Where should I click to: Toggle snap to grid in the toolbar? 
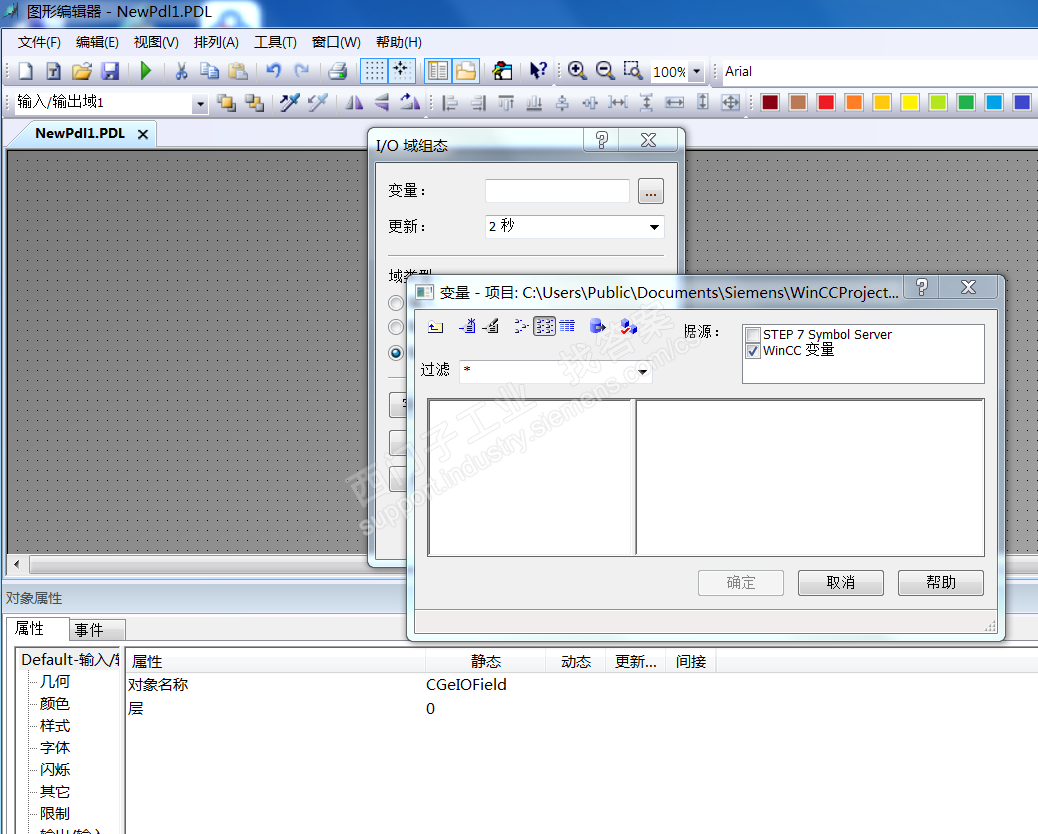(402, 71)
